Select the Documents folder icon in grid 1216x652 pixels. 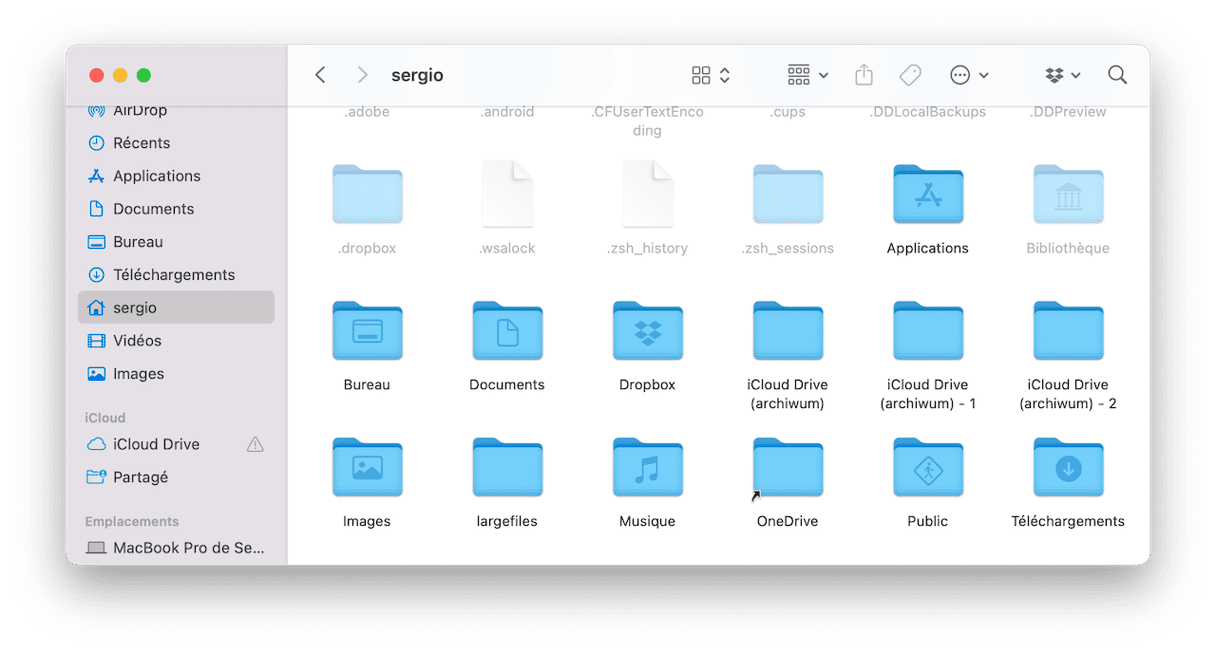coord(507,331)
